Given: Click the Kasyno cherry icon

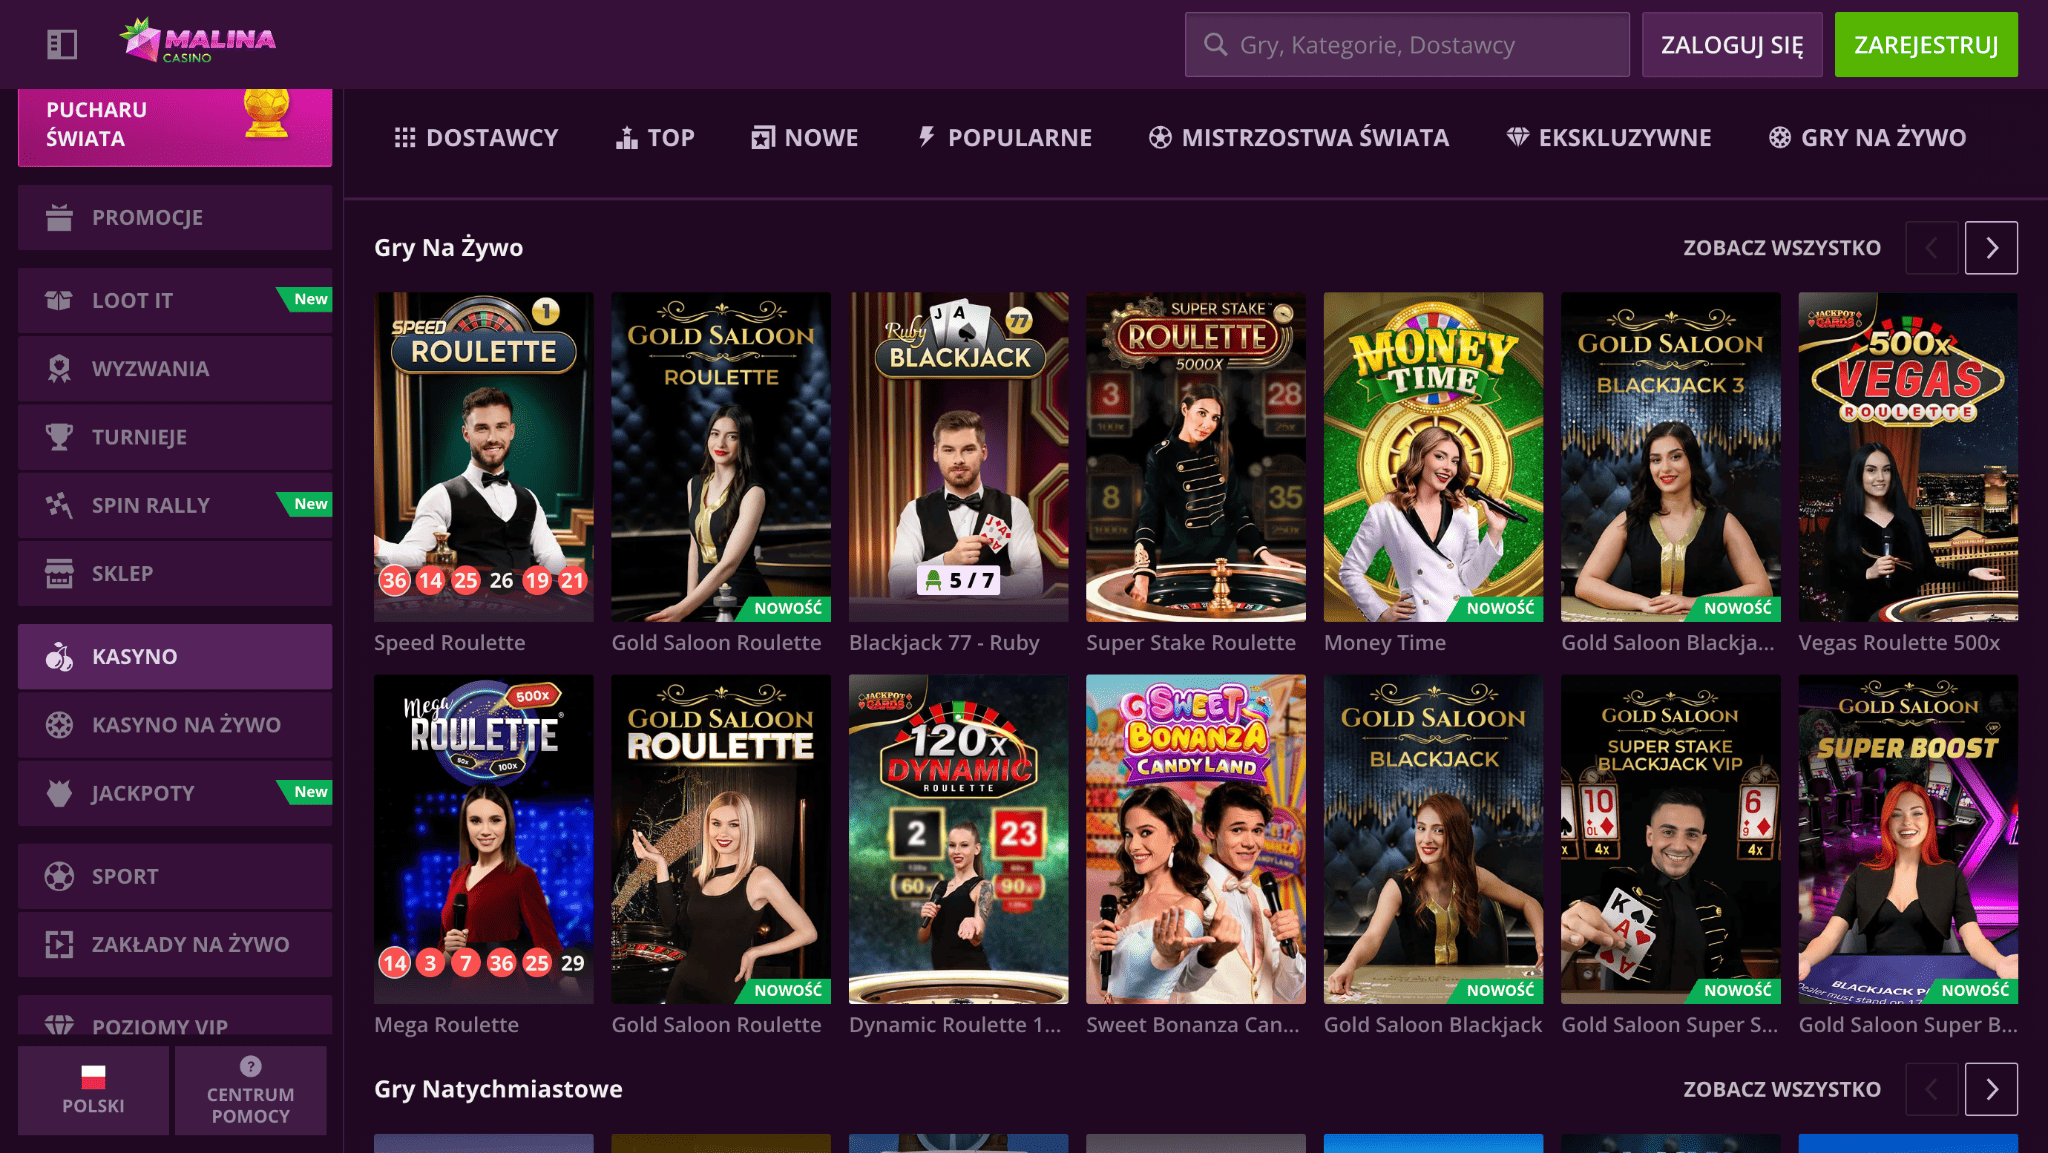Looking at the screenshot, I should pos(59,657).
